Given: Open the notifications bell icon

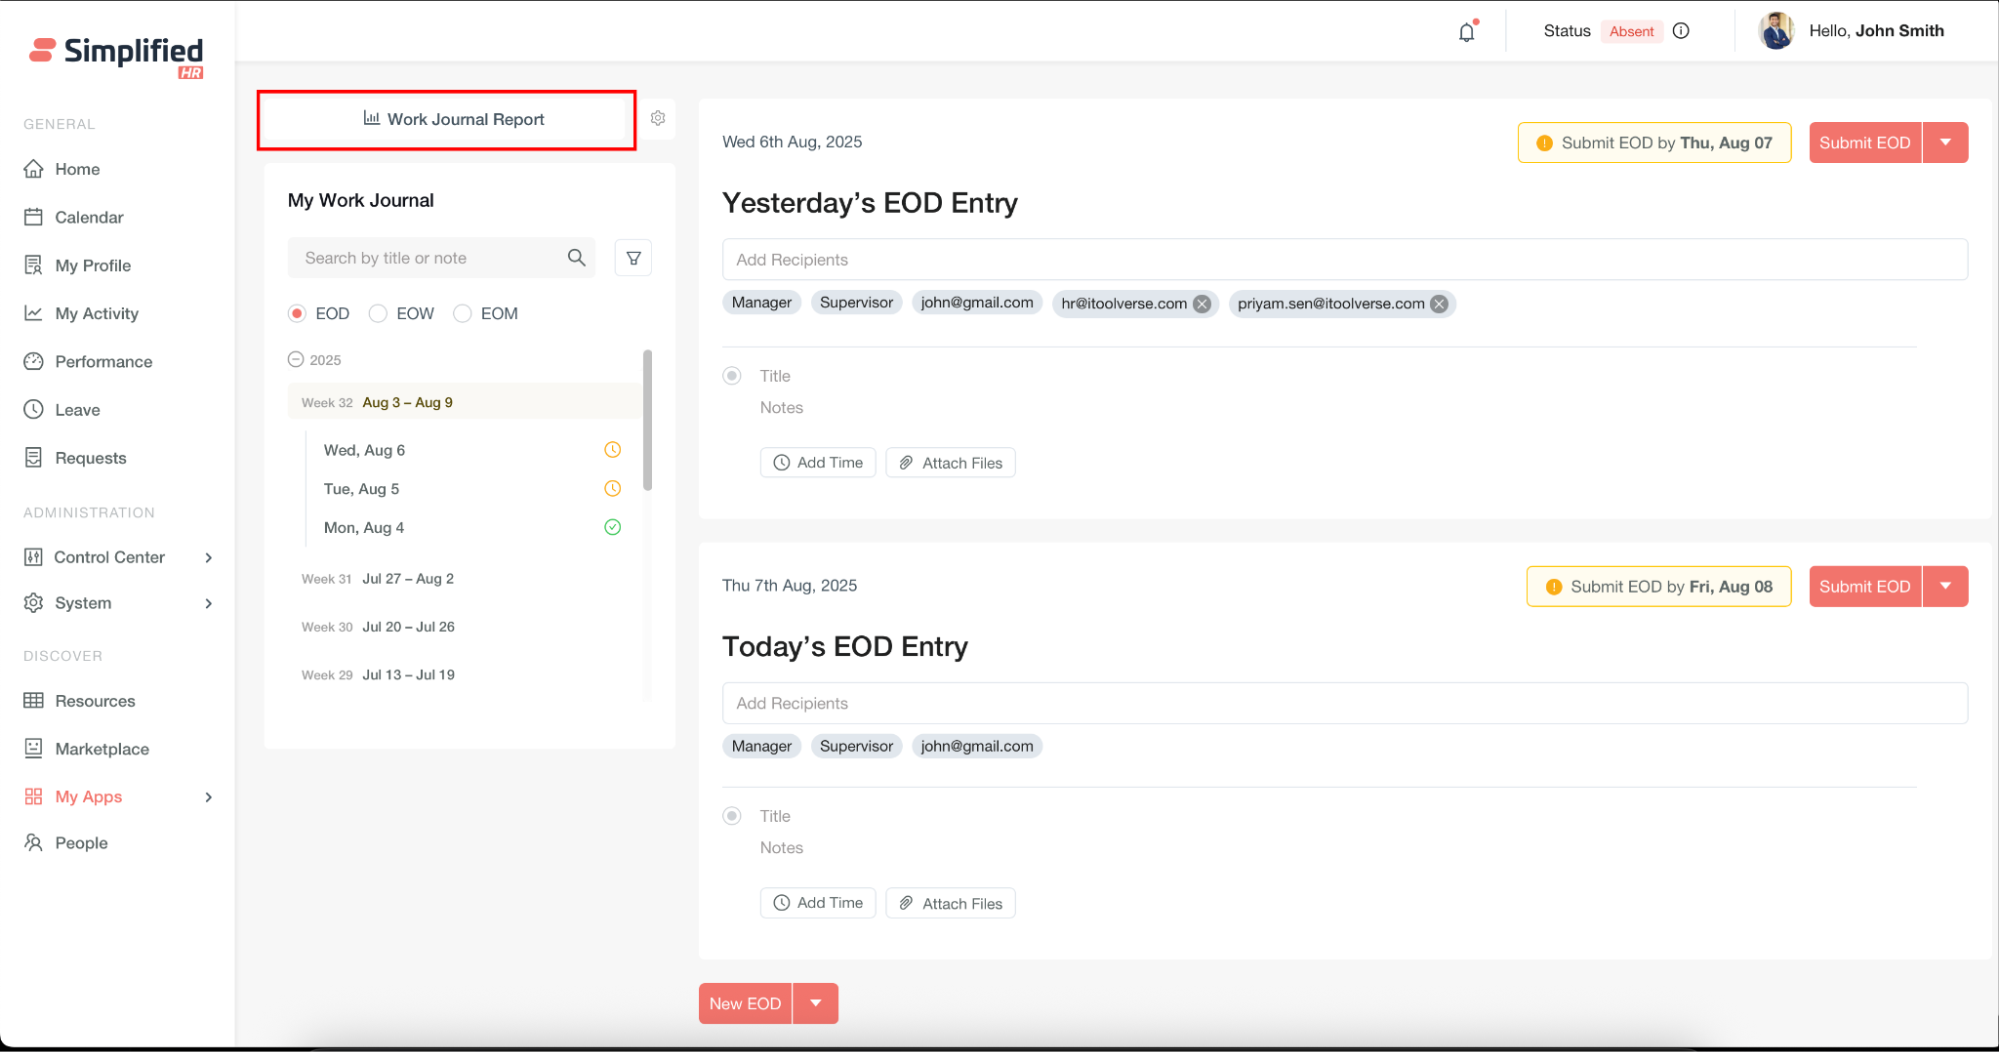Looking at the screenshot, I should 1466,32.
